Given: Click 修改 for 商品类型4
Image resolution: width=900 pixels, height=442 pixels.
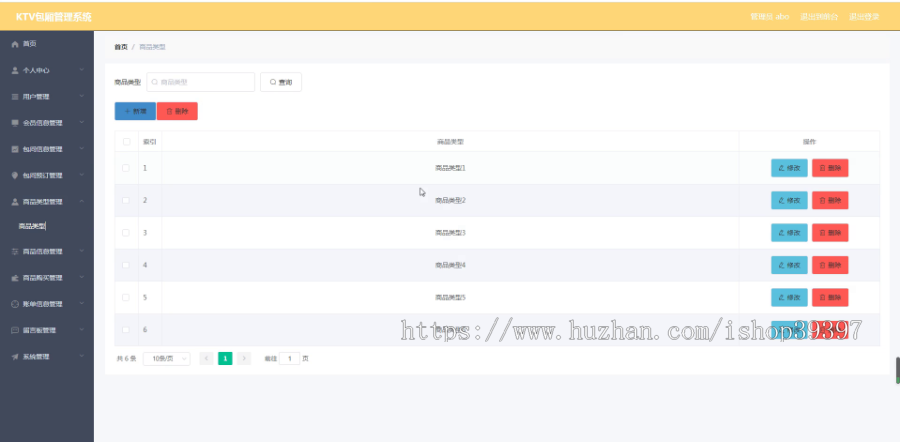Looking at the screenshot, I should coord(789,265).
